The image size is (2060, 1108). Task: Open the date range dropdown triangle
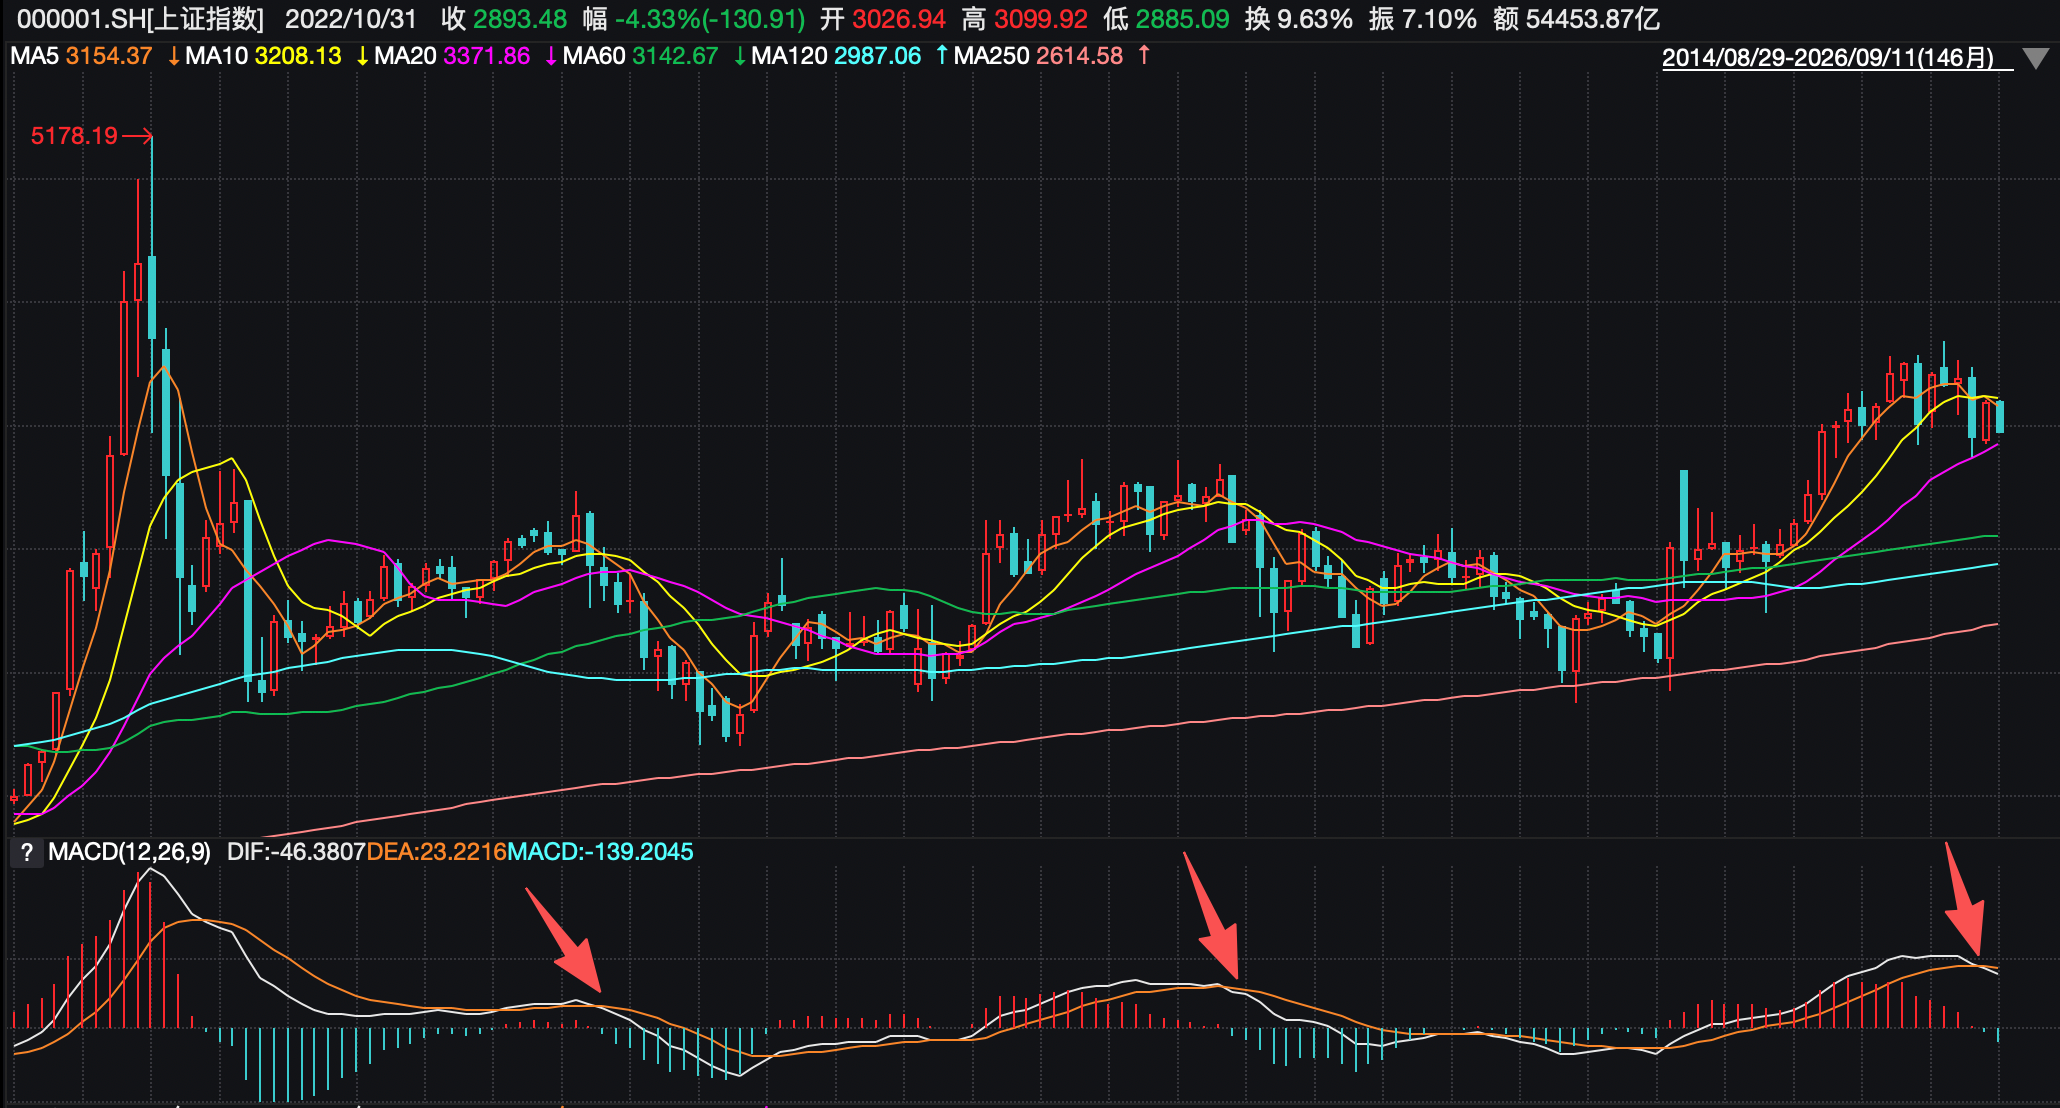click(x=2035, y=58)
